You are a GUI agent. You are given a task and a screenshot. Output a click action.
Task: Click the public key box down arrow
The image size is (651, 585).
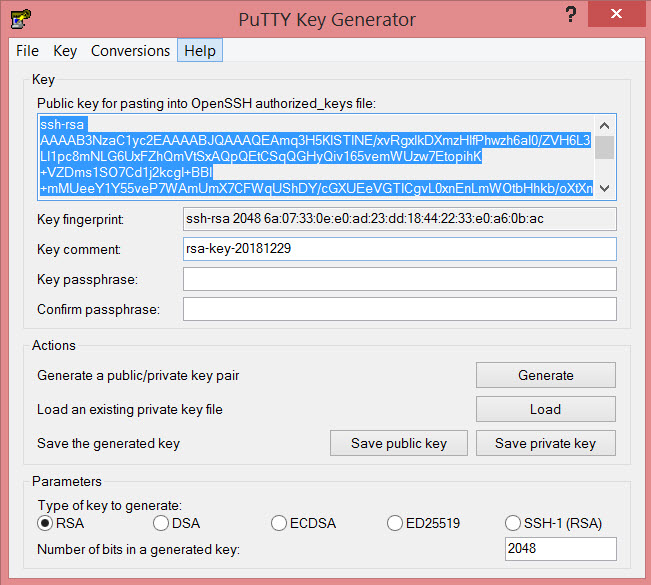tap(604, 188)
